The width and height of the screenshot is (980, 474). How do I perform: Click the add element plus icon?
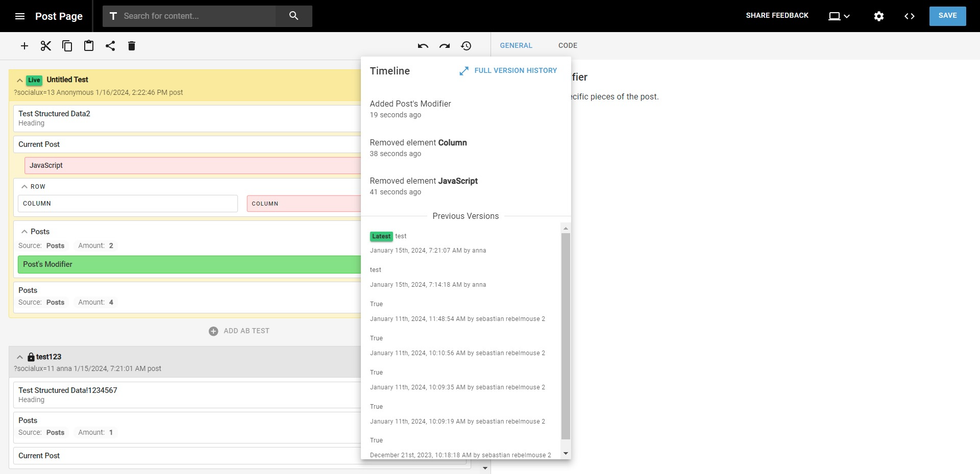click(x=24, y=46)
